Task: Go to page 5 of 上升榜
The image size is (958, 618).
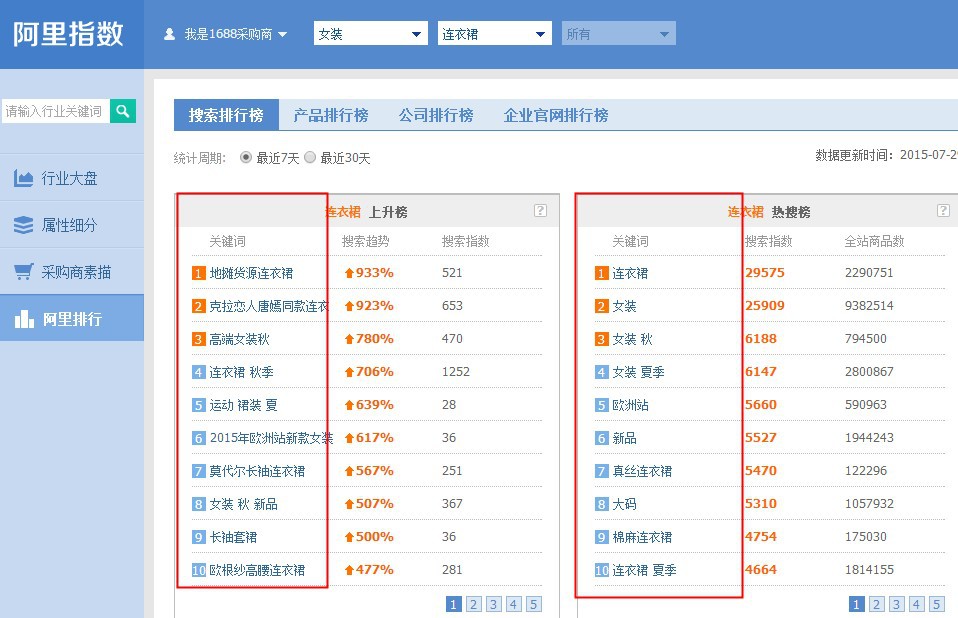Action: click(x=533, y=605)
